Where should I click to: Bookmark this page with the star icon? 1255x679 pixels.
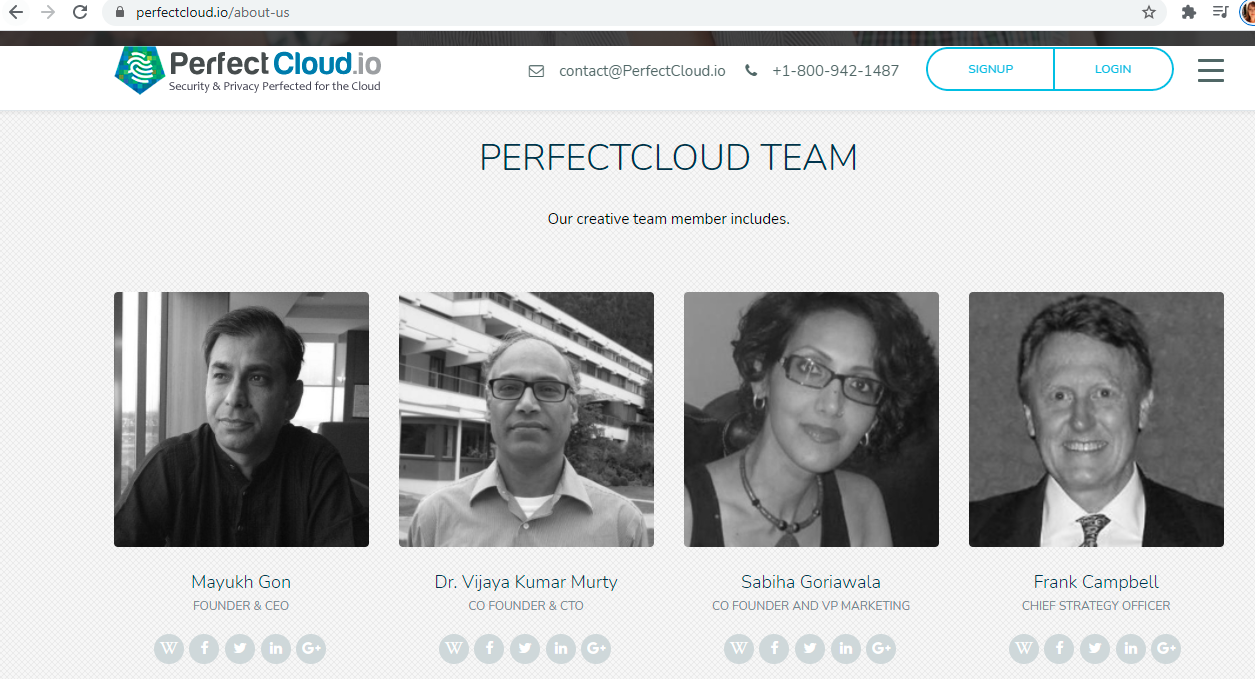pyautogui.click(x=1149, y=13)
